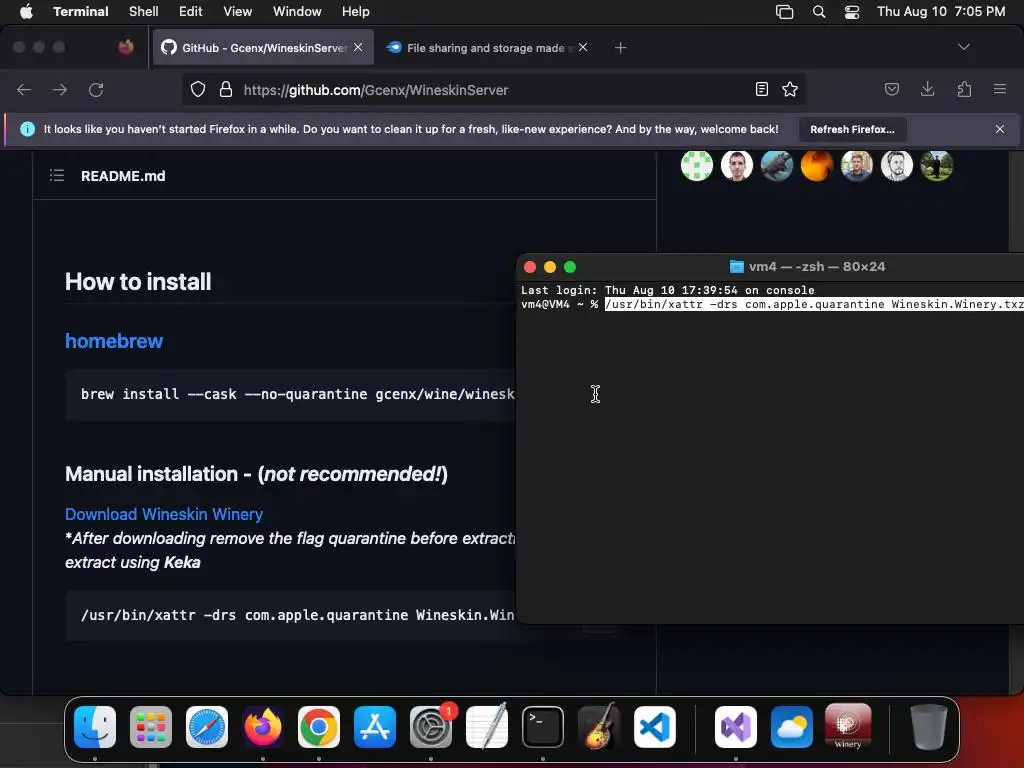The width and height of the screenshot is (1024, 768).
Task: Click the date and time in menu bar
Action: point(941,11)
